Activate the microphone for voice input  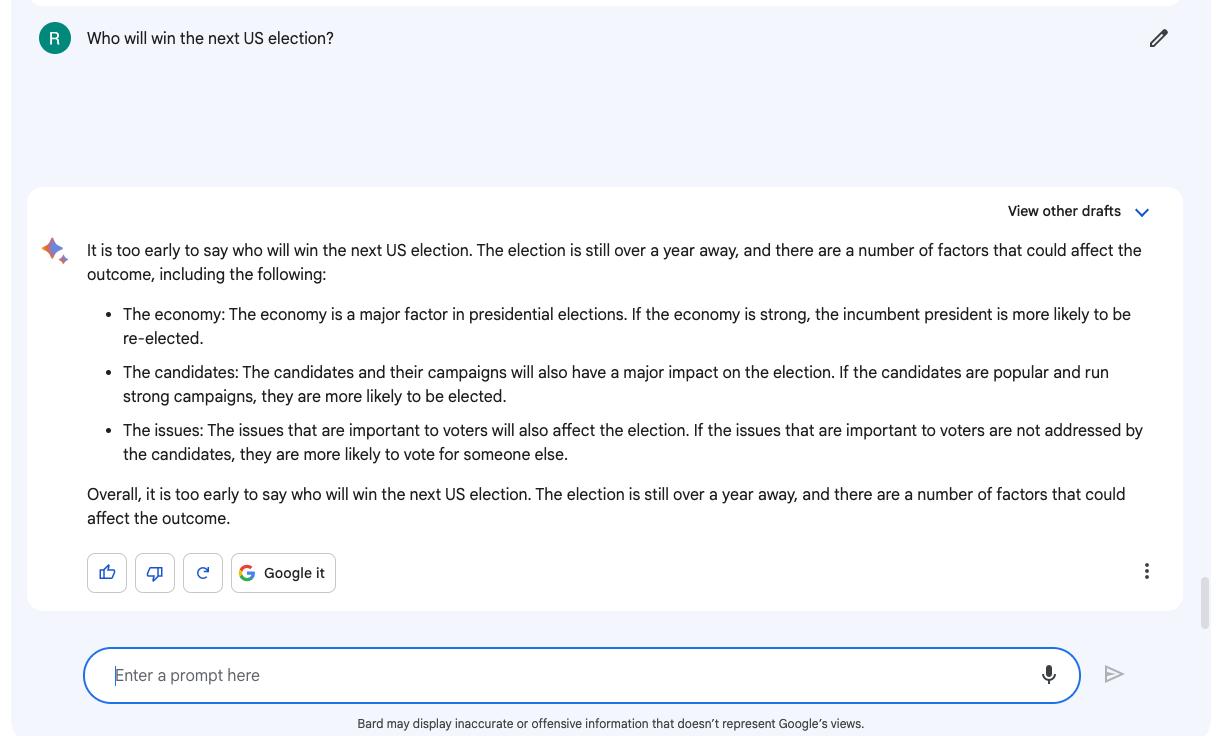[1049, 675]
